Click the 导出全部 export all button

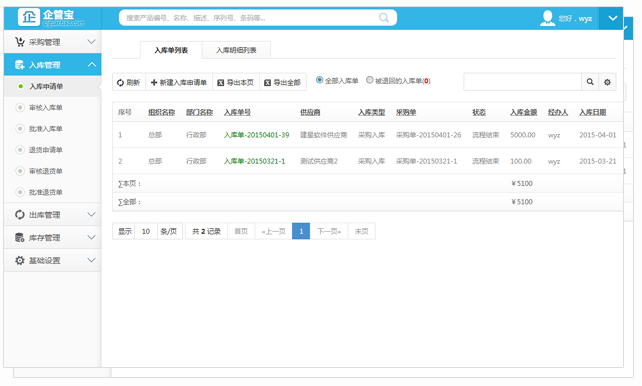point(283,82)
